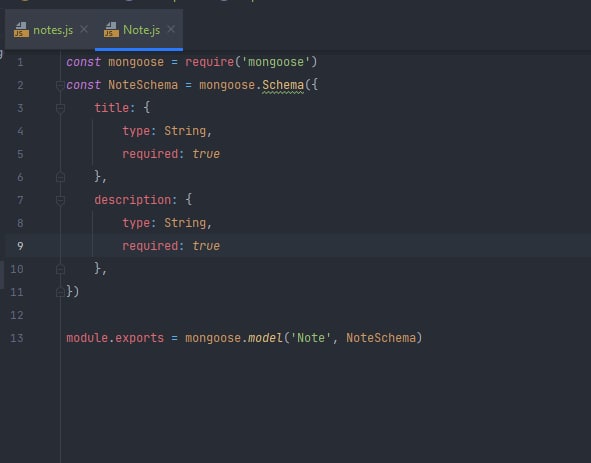The width and height of the screenshot is (591, 463).
Task: Click the required key on line 5
Action: (x=150, y=154)
